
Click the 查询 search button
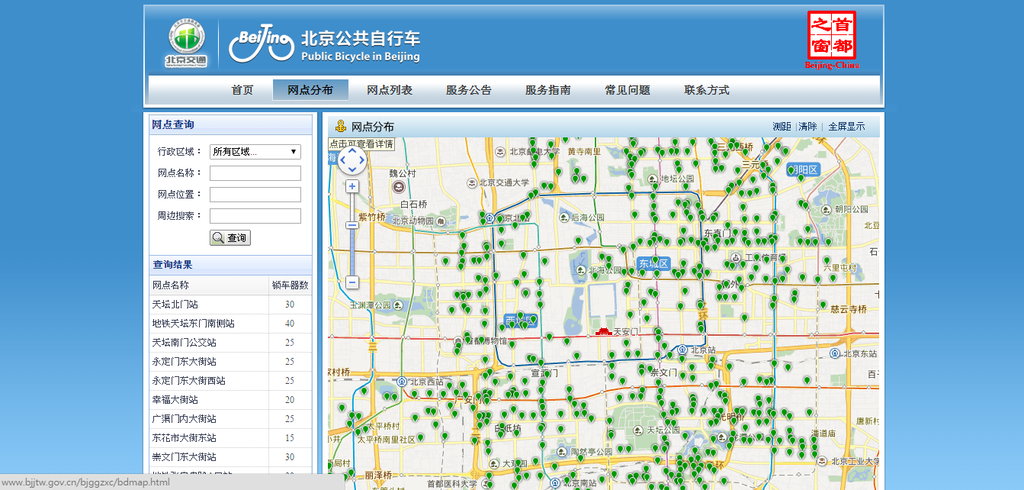point(230,238)
